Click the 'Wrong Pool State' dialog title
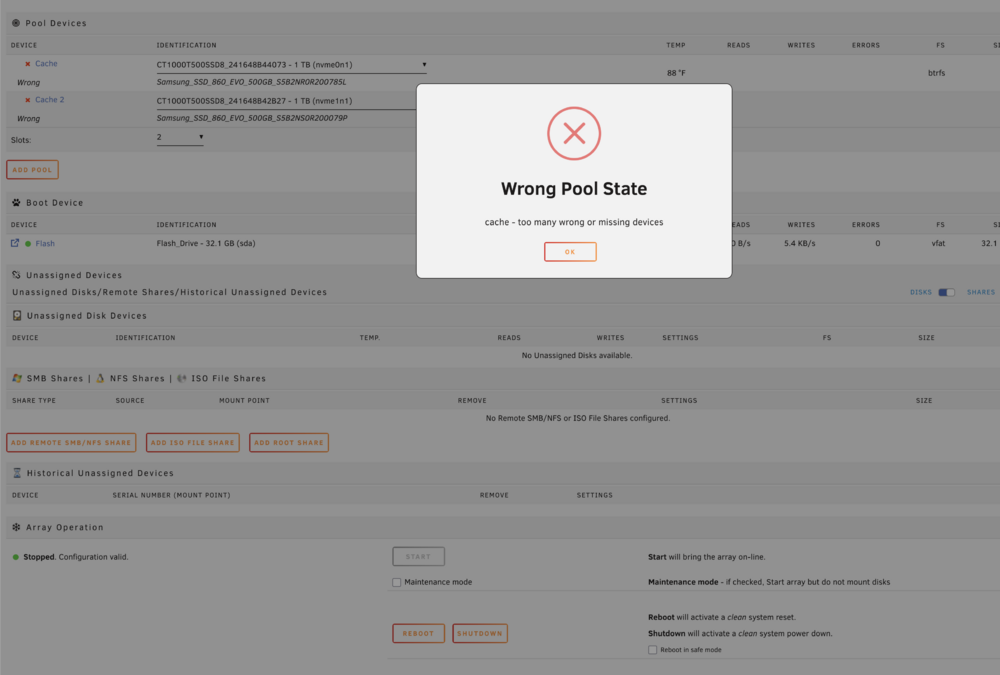Image resolution: width=1000 pixels, height=675 pixels. (x=574, y=189)
